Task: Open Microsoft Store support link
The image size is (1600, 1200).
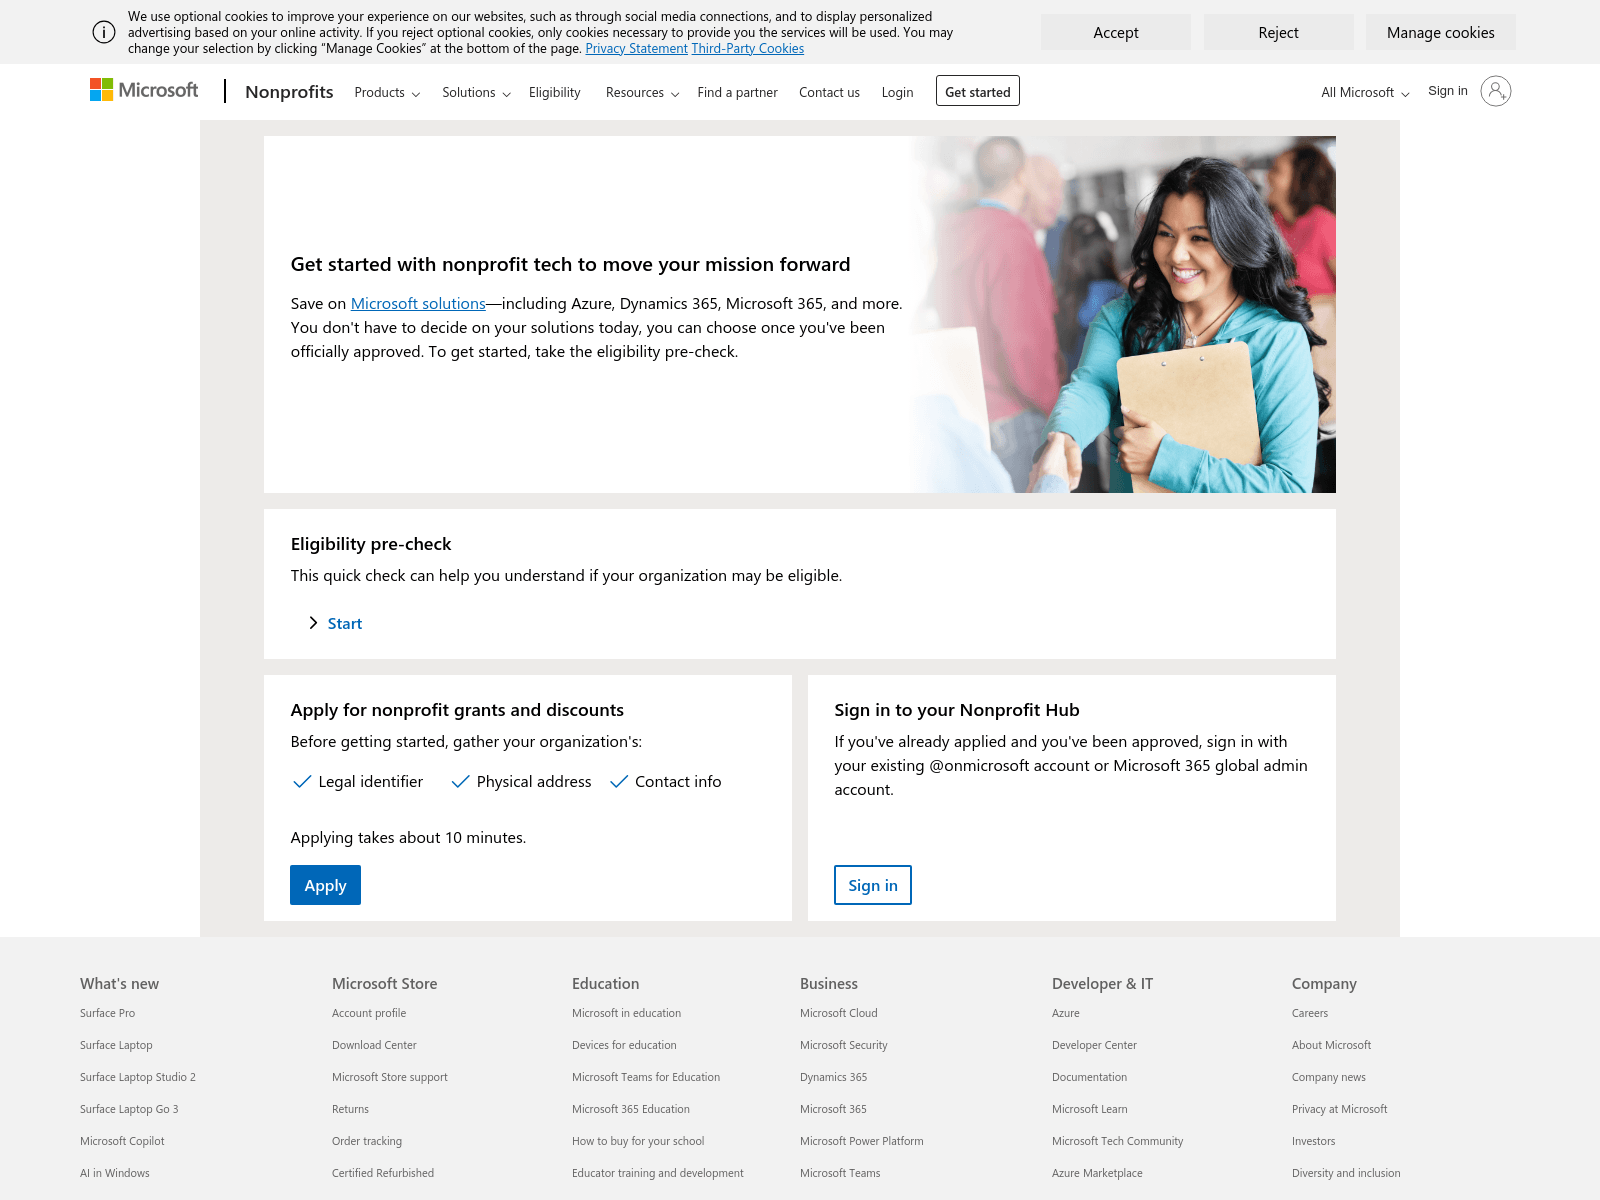Action: tap(390, 1077)
